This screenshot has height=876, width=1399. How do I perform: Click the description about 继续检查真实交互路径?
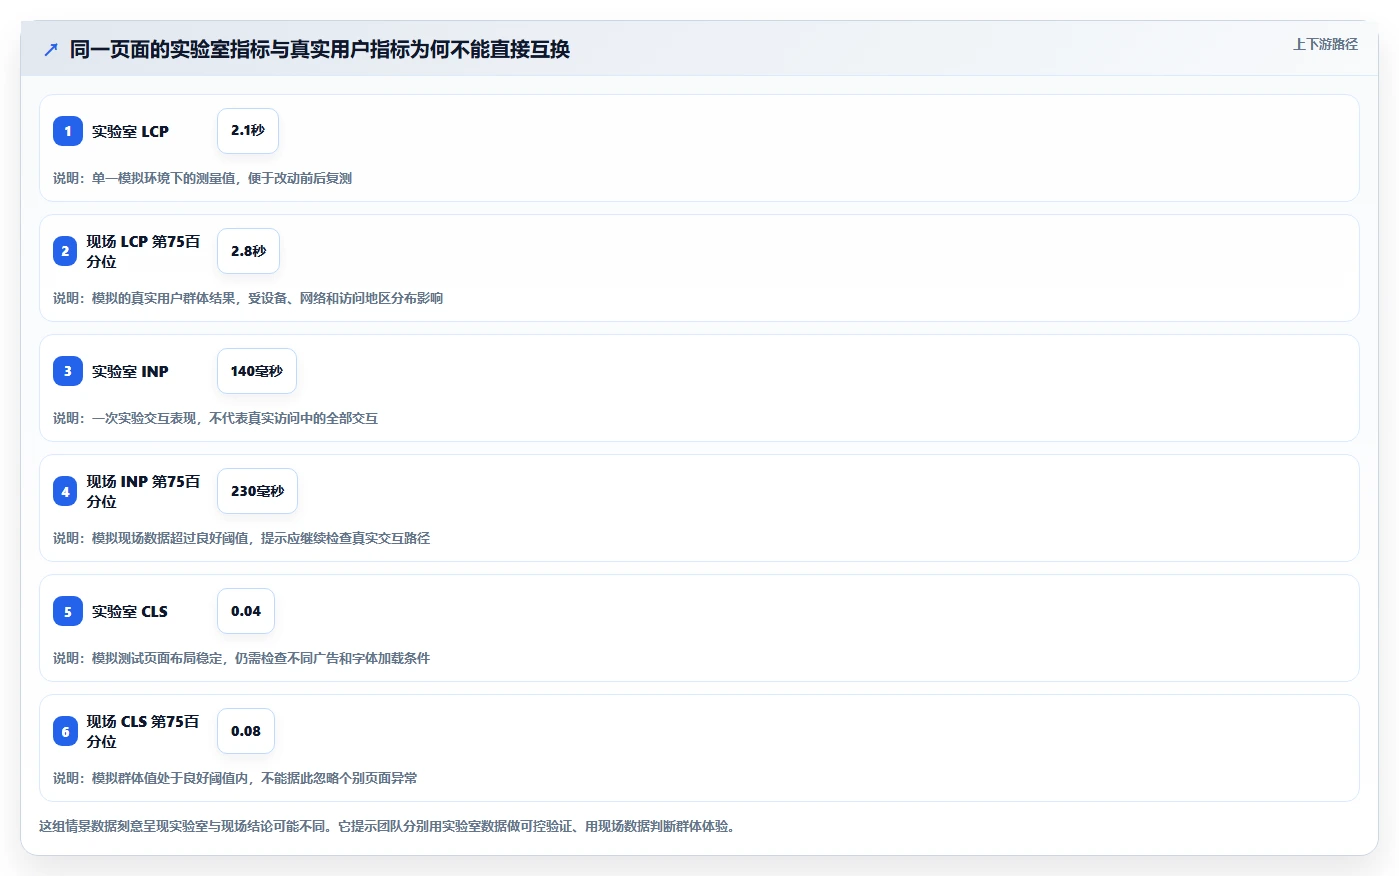coord(241,538)
